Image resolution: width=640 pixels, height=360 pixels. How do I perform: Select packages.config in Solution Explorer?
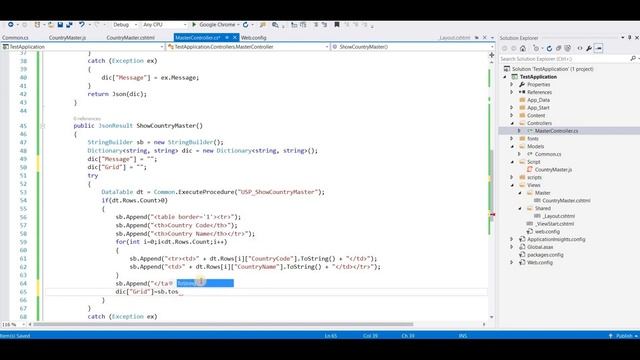point(545,255)
